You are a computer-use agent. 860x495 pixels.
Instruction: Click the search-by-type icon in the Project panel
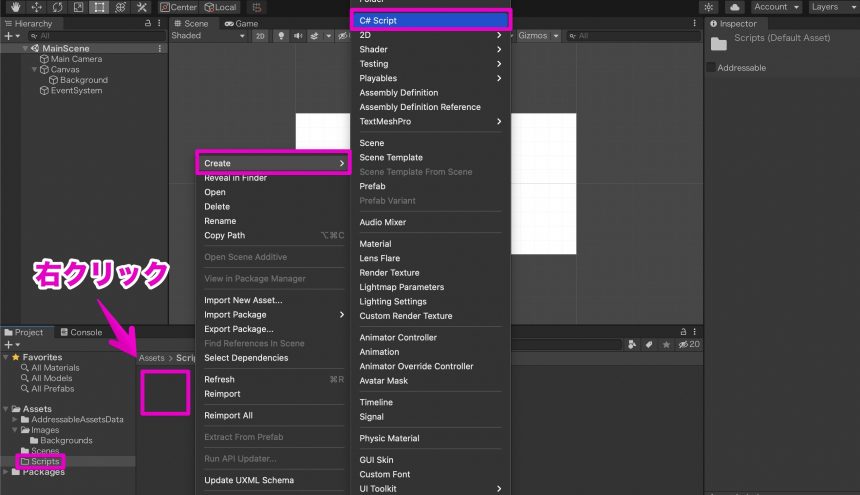[x=632, y=344]
